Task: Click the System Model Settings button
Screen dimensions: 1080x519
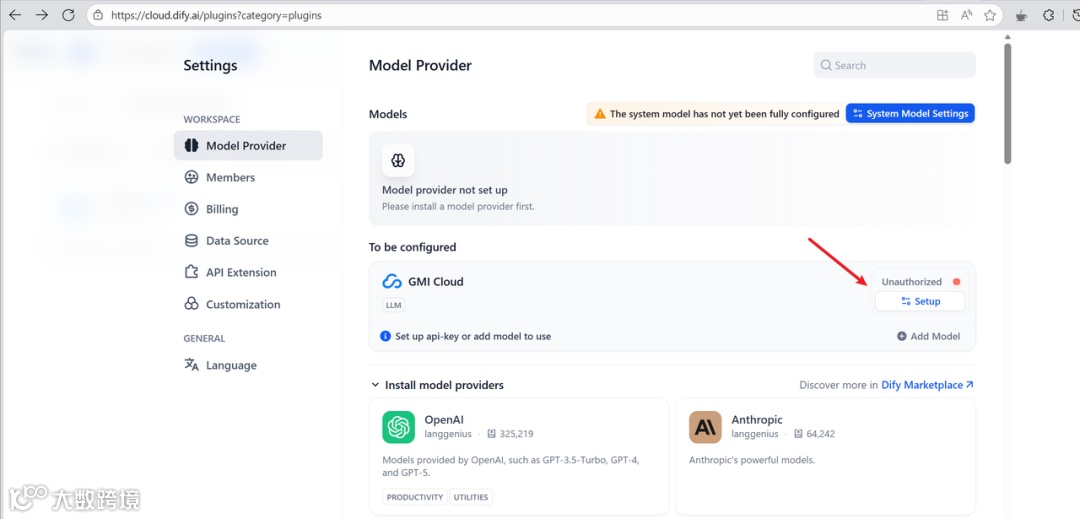Action: click(x=910, y=114)
